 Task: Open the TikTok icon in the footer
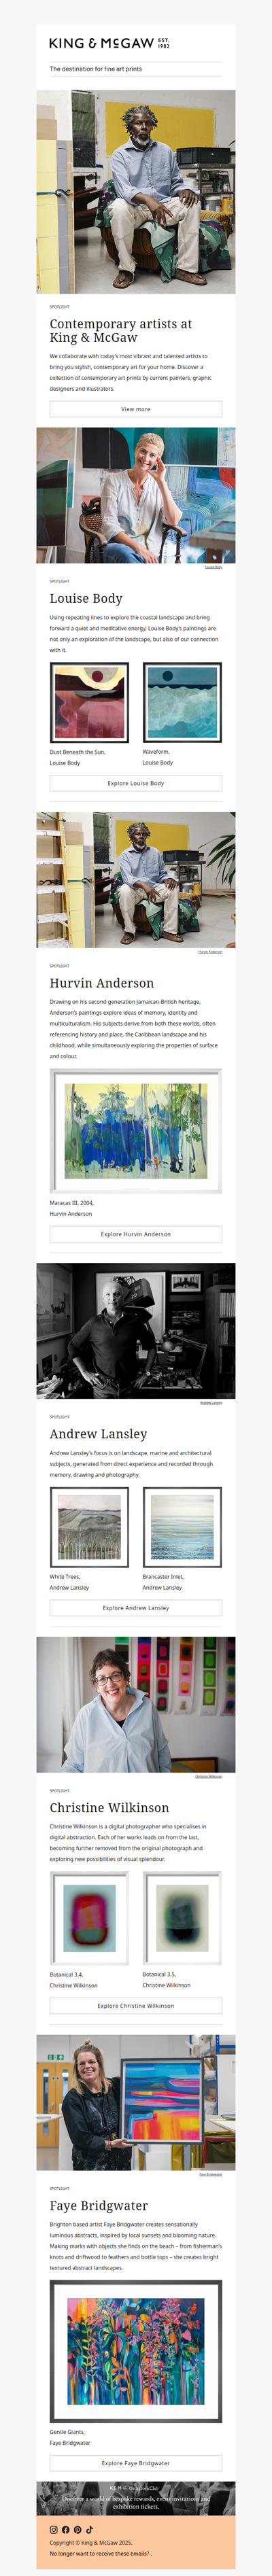coord(89,2529)
